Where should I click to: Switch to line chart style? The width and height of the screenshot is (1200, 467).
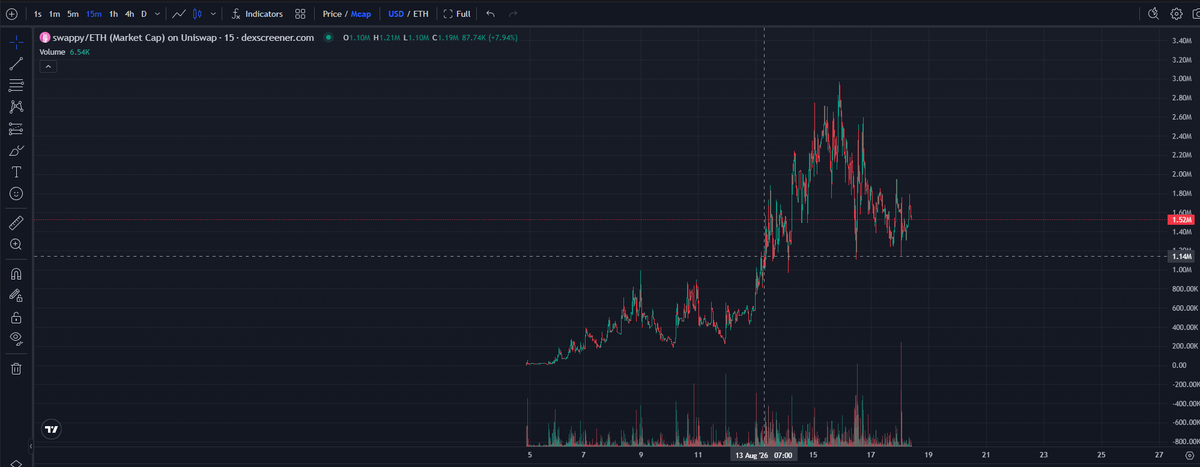tap(178, 14)
